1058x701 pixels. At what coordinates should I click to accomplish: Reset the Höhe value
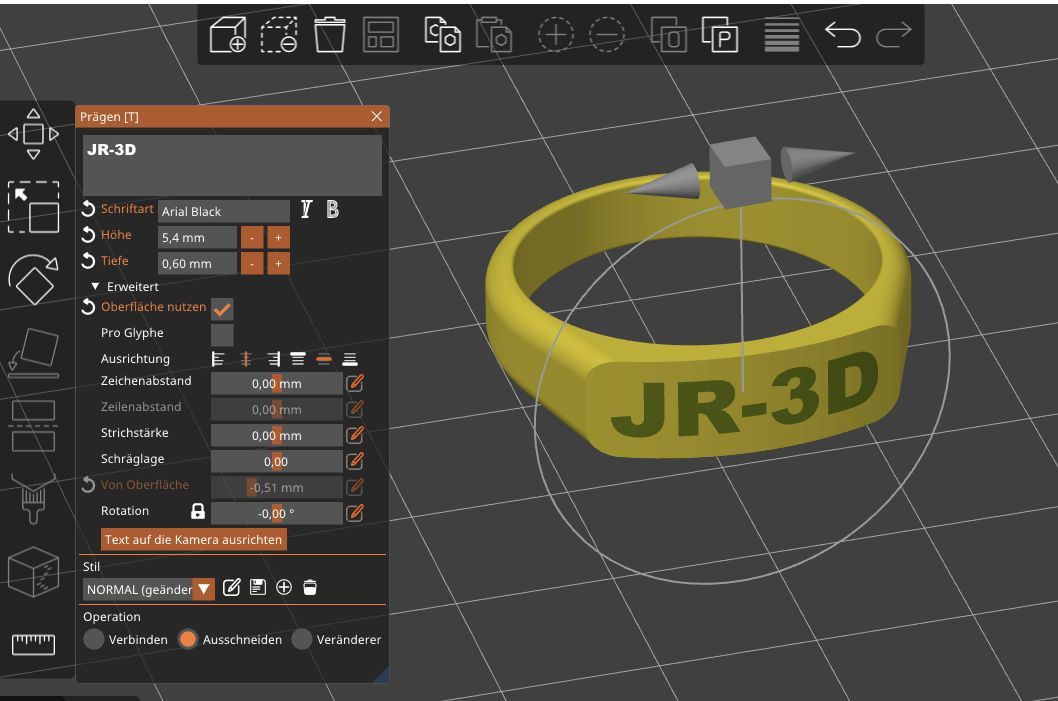[88, 235]
